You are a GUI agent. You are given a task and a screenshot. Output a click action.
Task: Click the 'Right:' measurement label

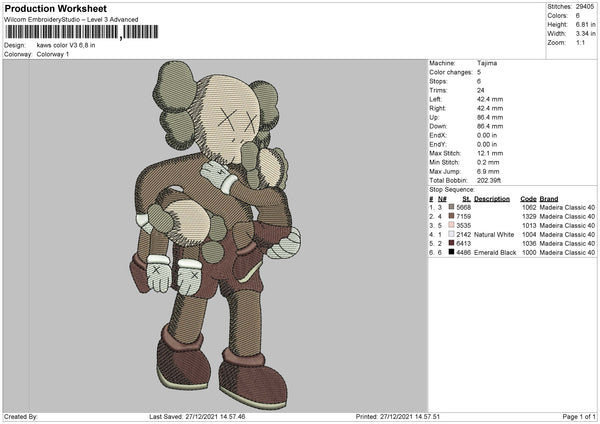437,108
